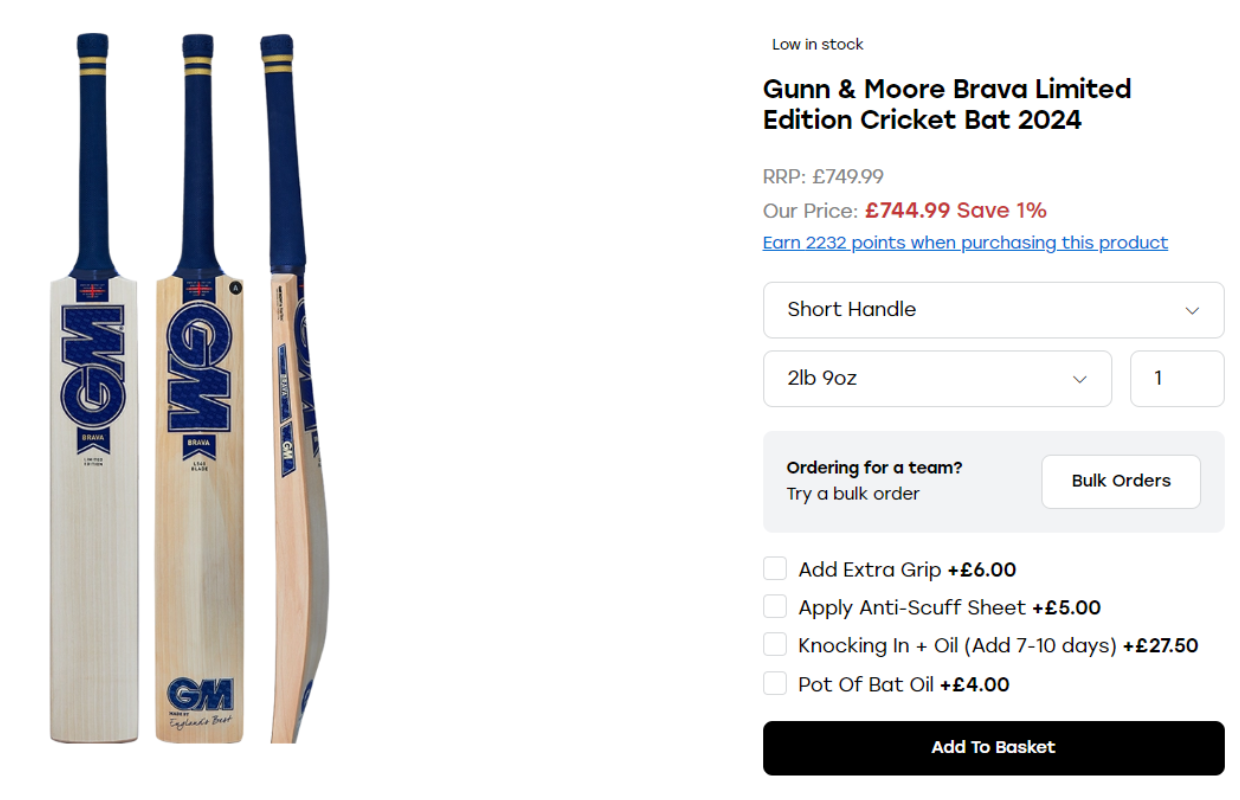This screenshot has height=800, width=1240.
Task: Check the Add Extra Grip option
Action: click(x=775, y=568)
